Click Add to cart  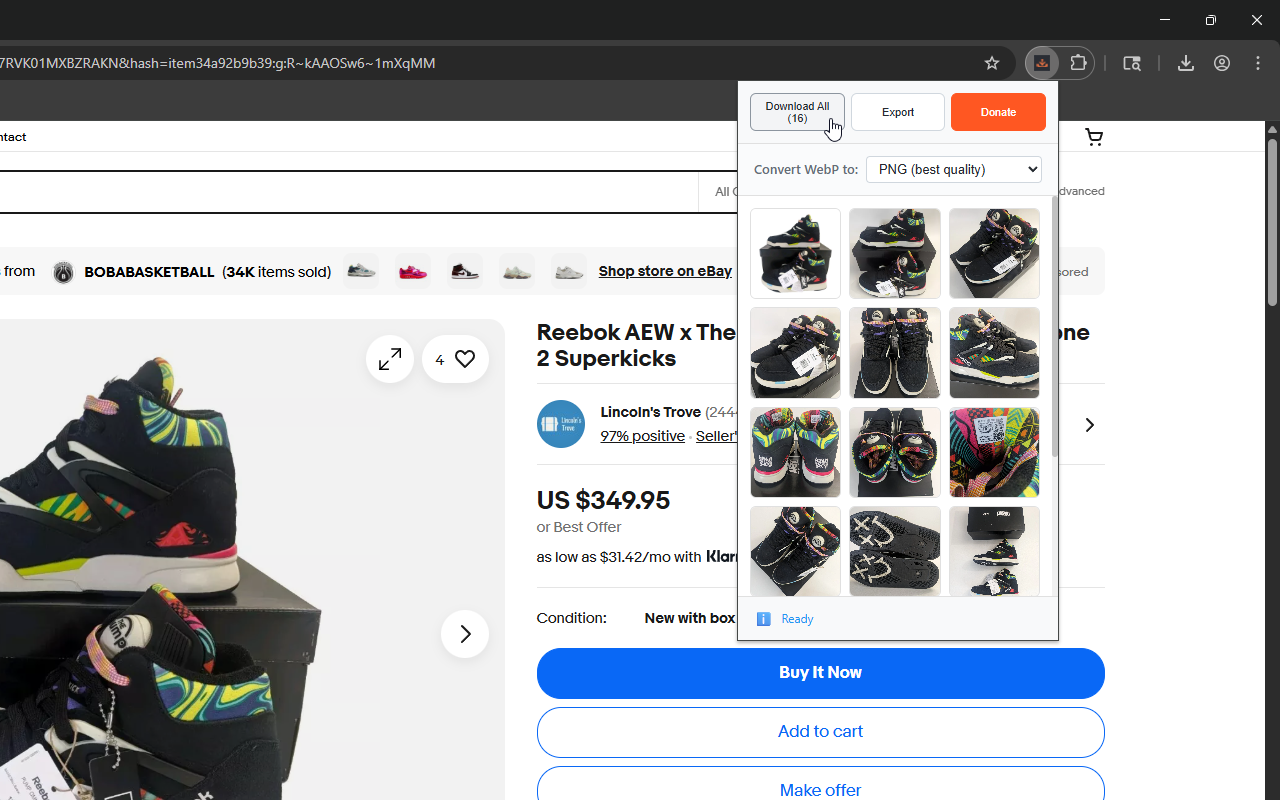[821, 732]
